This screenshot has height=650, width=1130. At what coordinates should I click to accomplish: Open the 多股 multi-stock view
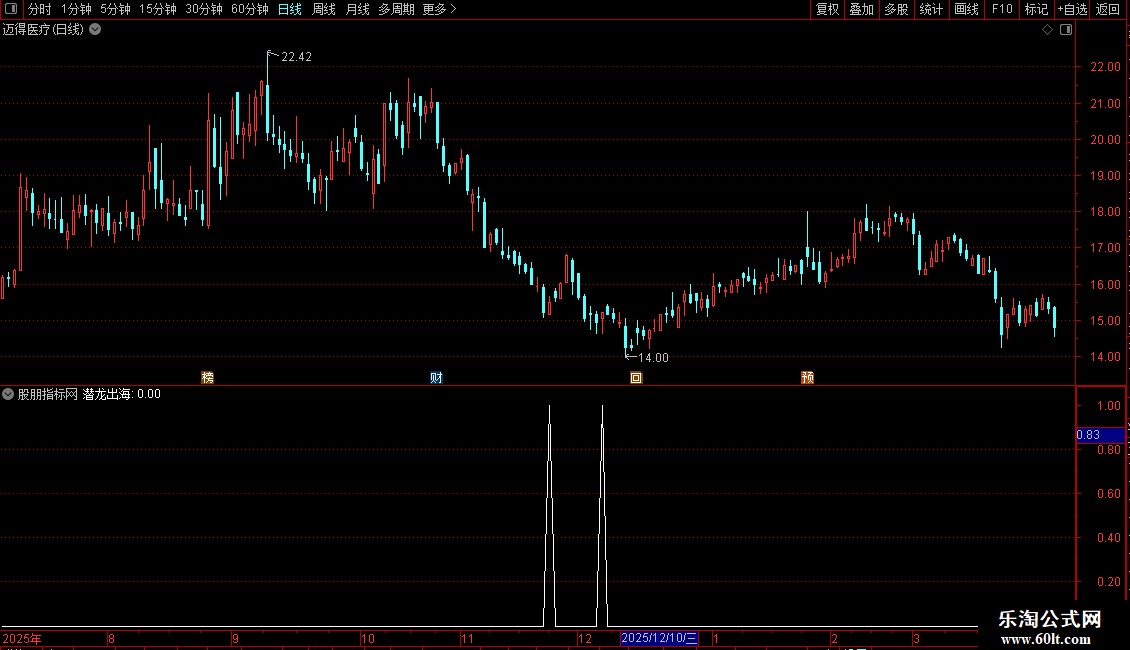pyautogui.click(x=896, y=9)
